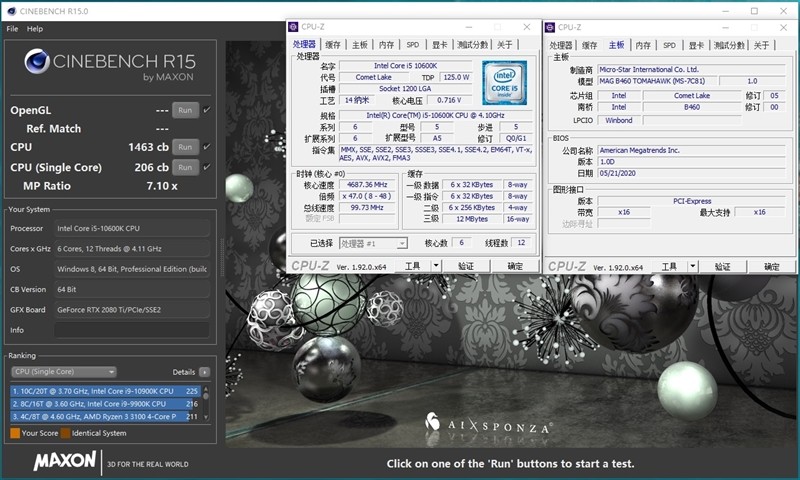
Task: Click the American Megatrends Inc. BIOS field
Action: click(691, 150)
